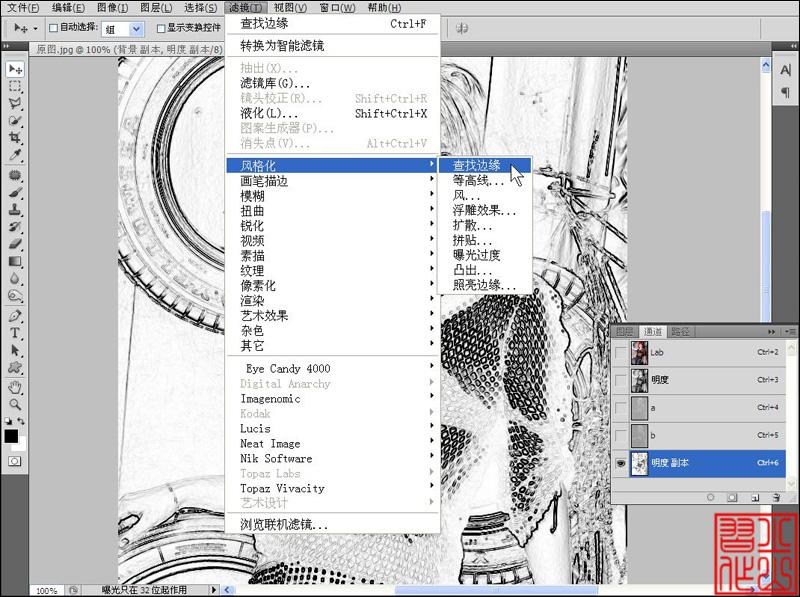Click the black foreground color swatch
The height and width of the screenshot is (597, 800).
[x=11, y=436]
